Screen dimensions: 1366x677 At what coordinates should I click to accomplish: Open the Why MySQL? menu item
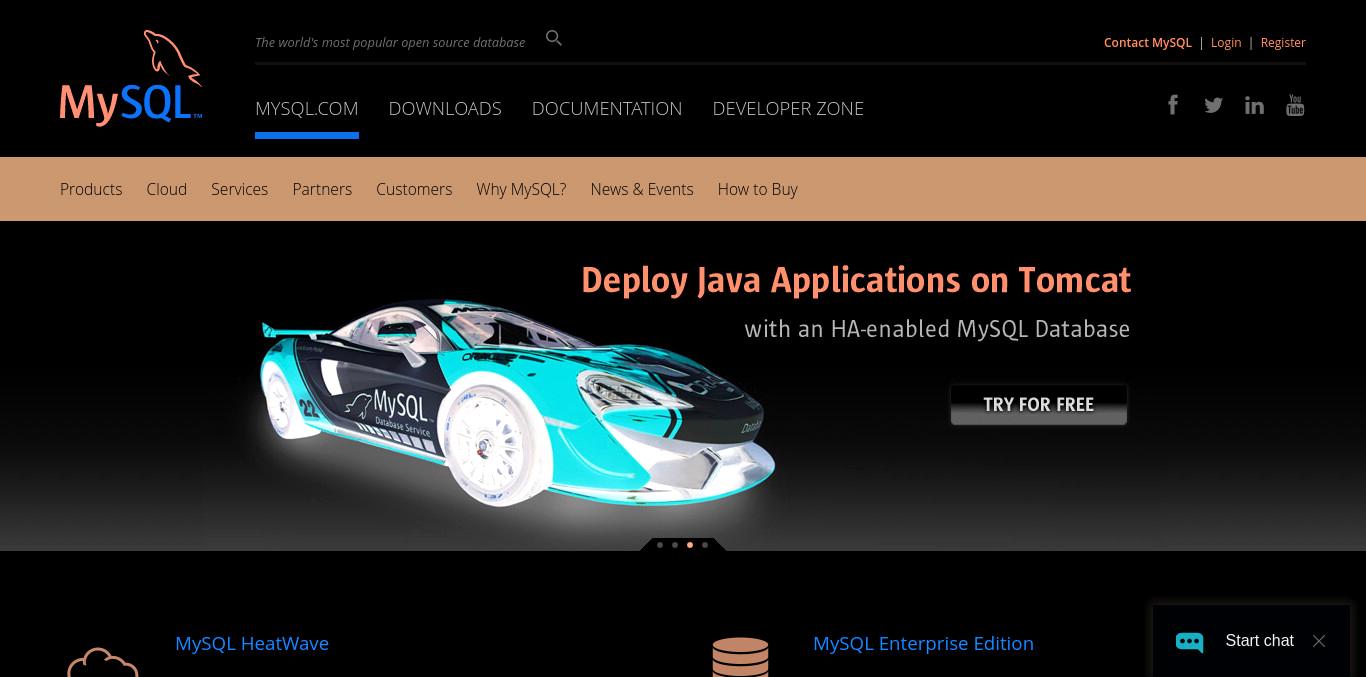coord(521,189)
